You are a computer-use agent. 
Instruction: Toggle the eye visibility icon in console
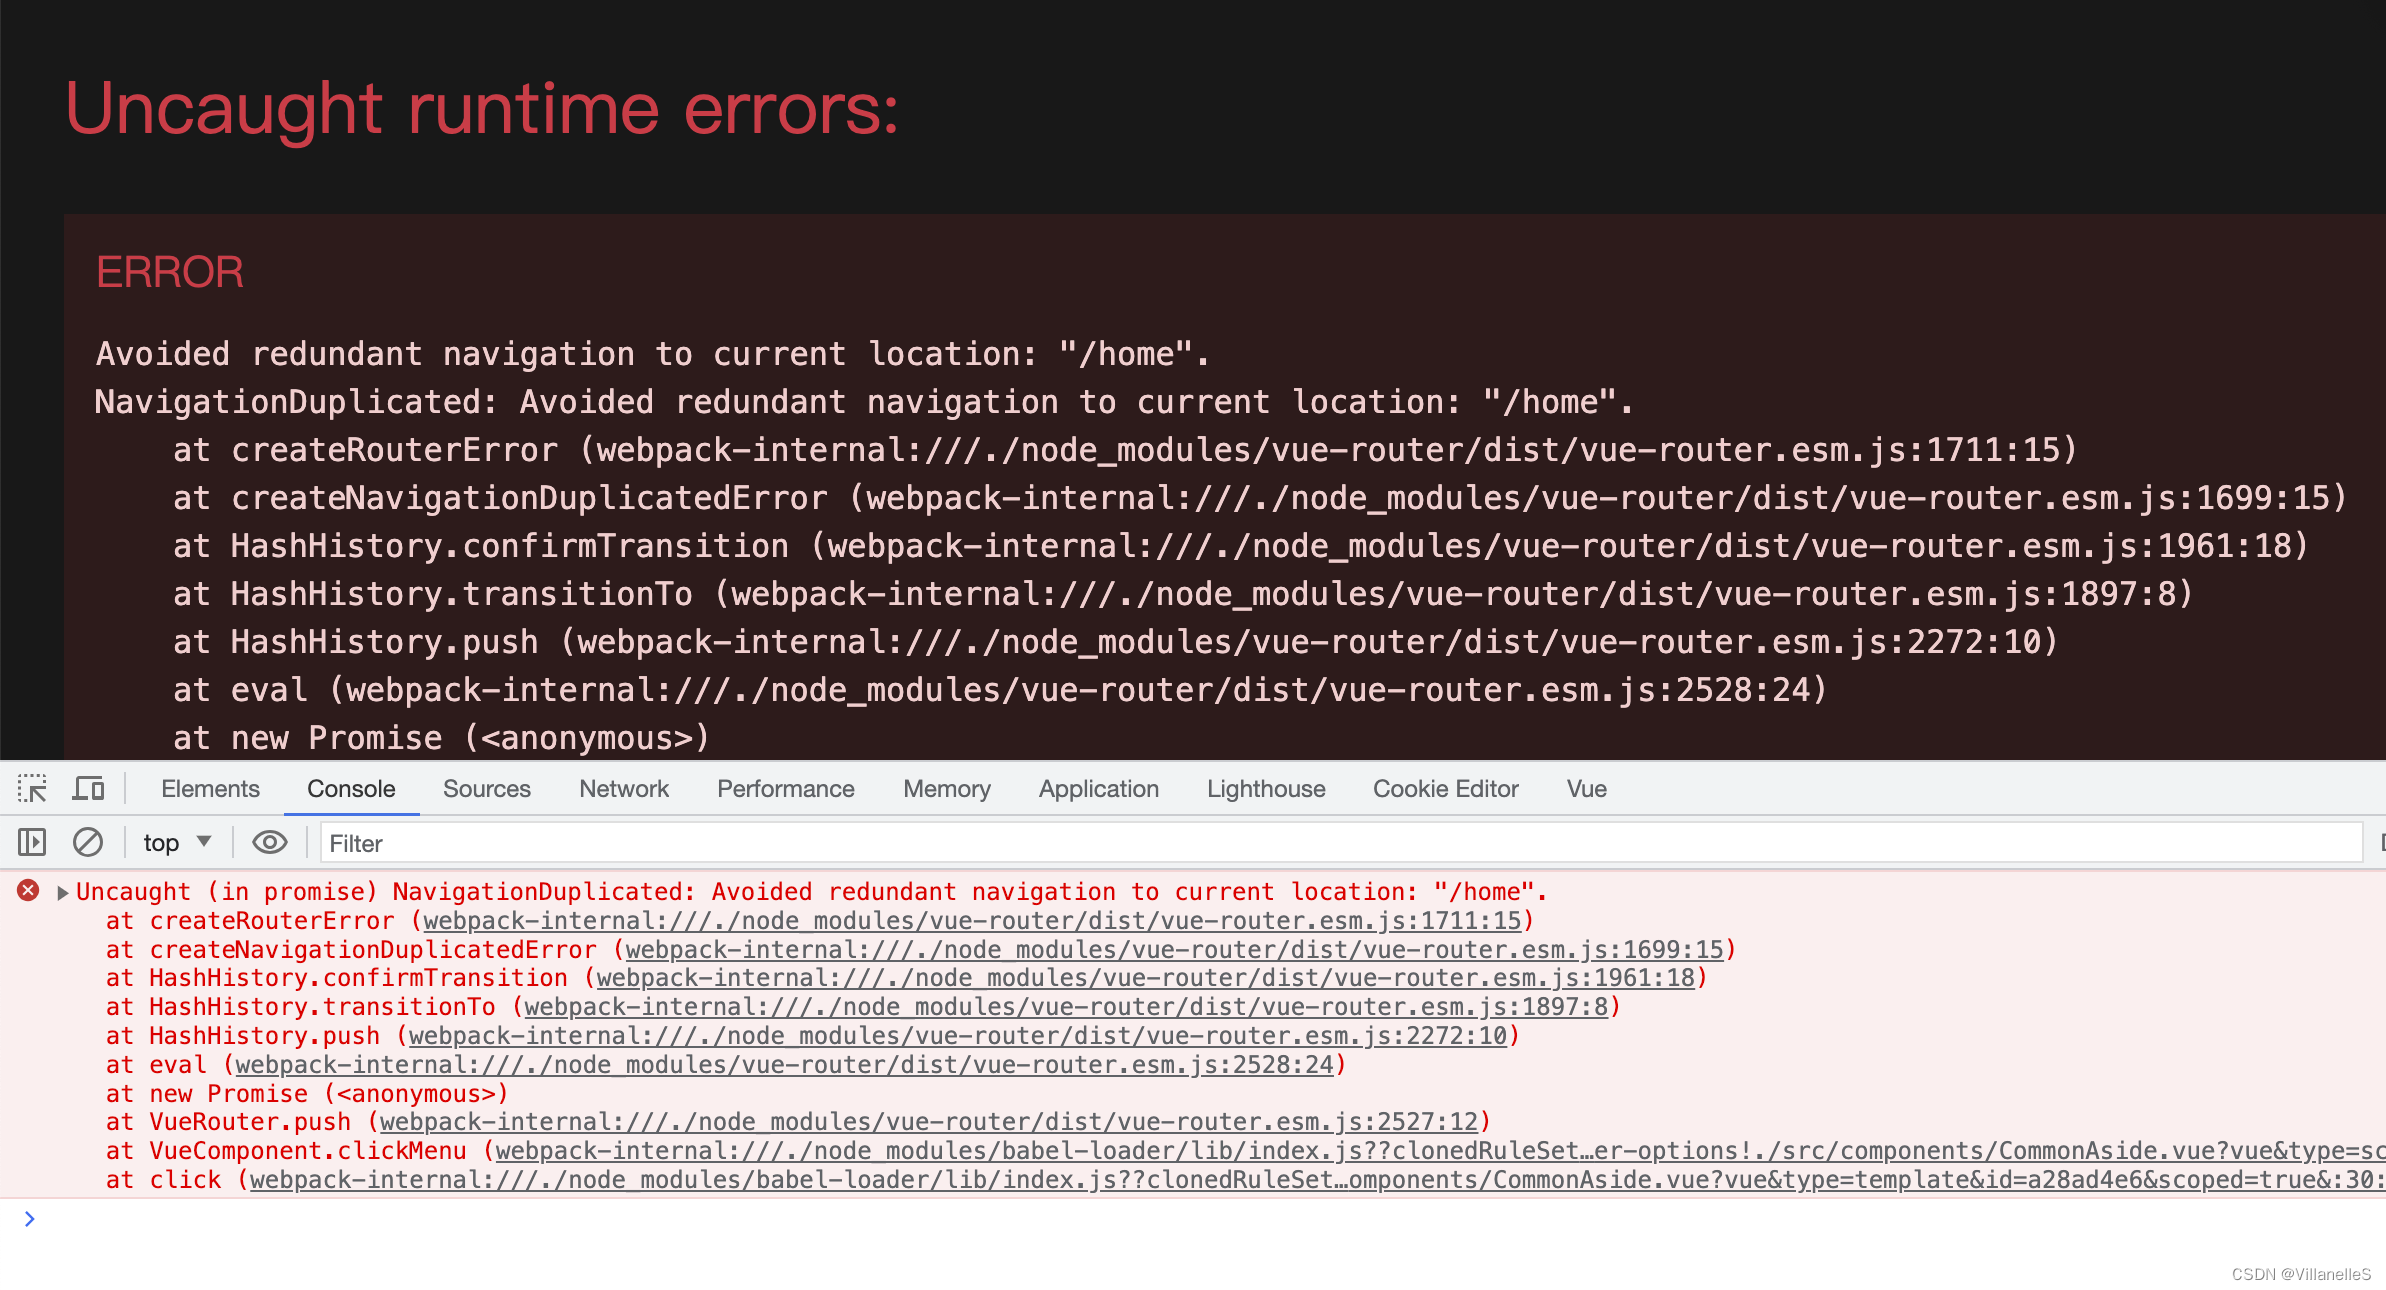pos(267,842)
